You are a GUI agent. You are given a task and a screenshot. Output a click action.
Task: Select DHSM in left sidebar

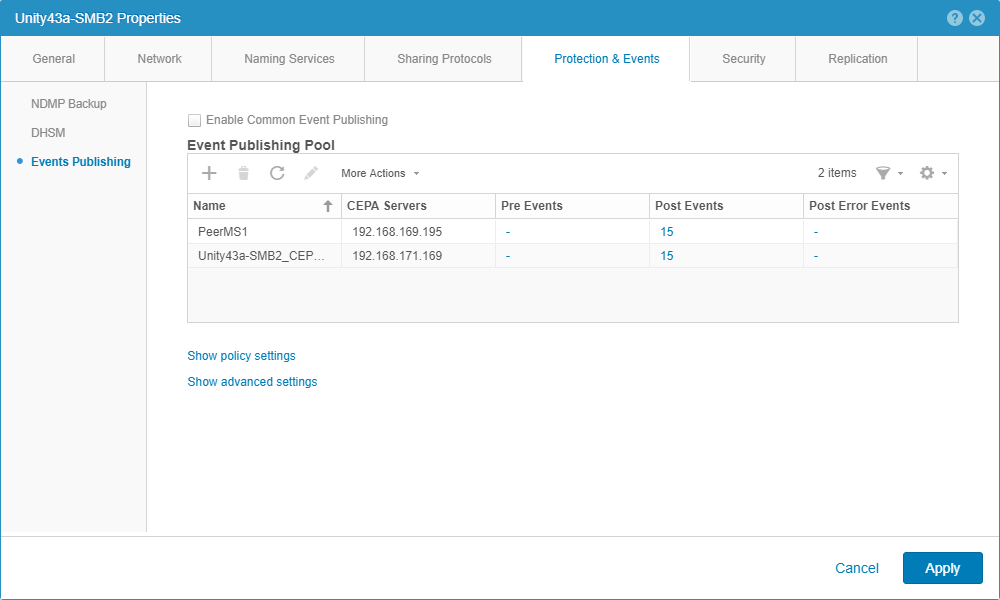(48, 133)
